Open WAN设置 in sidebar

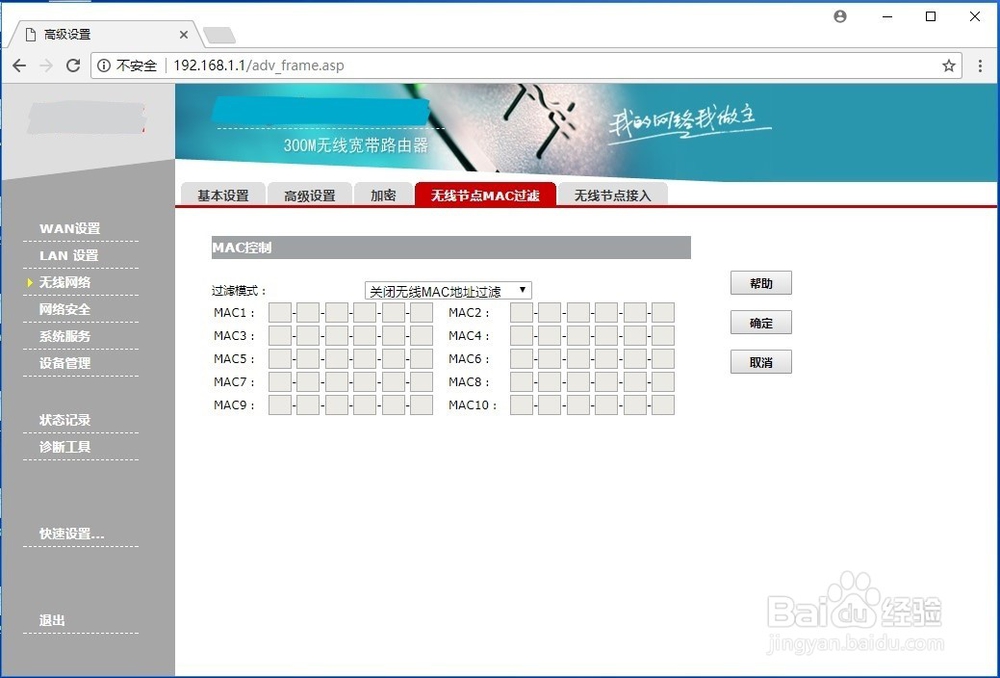coord(70,228)
